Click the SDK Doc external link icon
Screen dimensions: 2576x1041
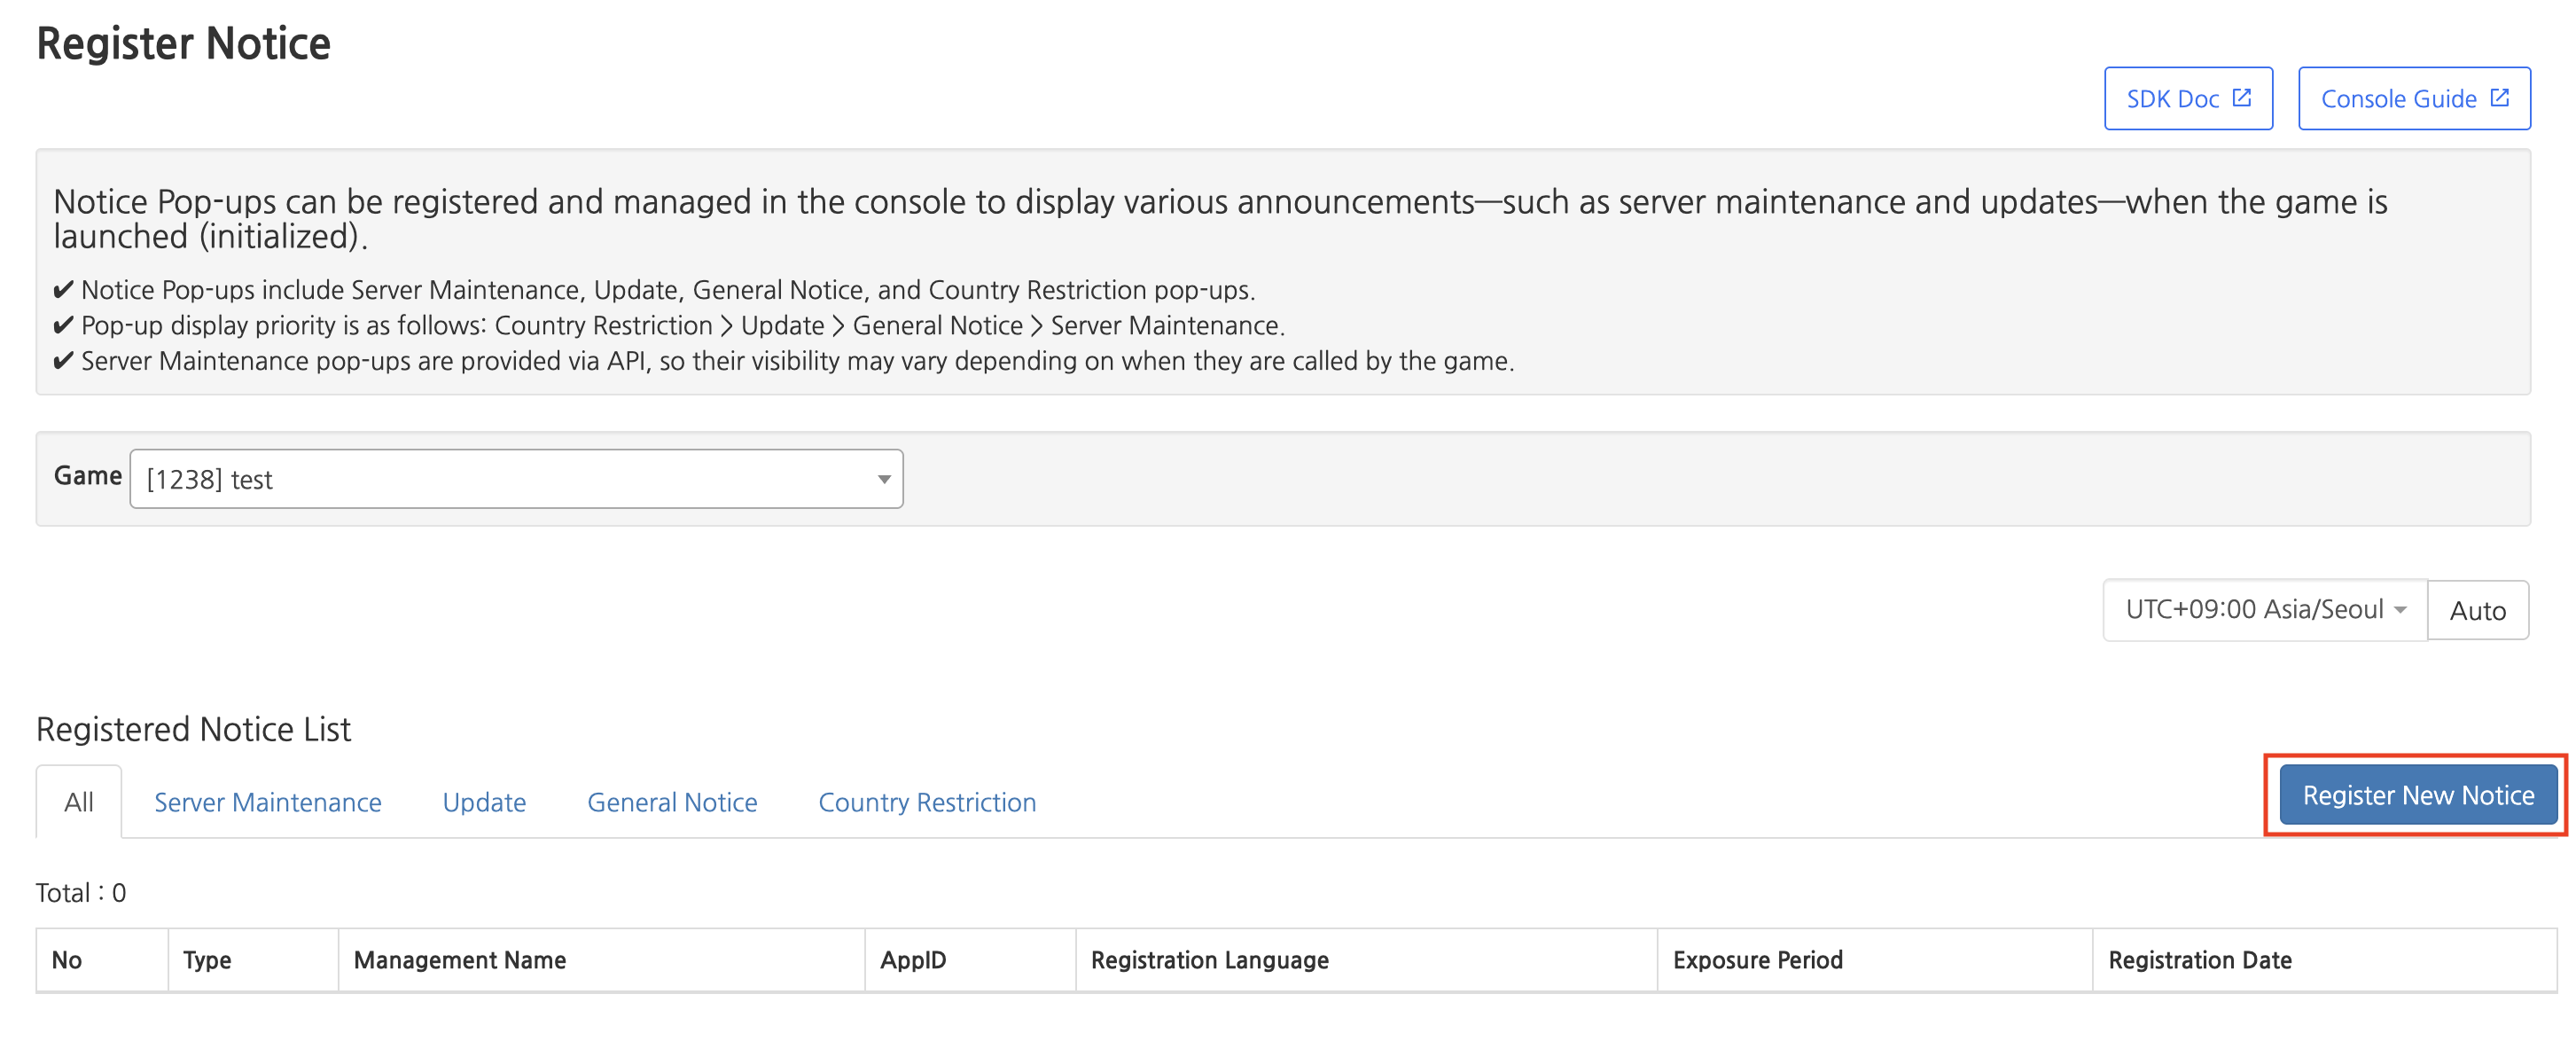pyautogui.click(x=2241, y=98)
